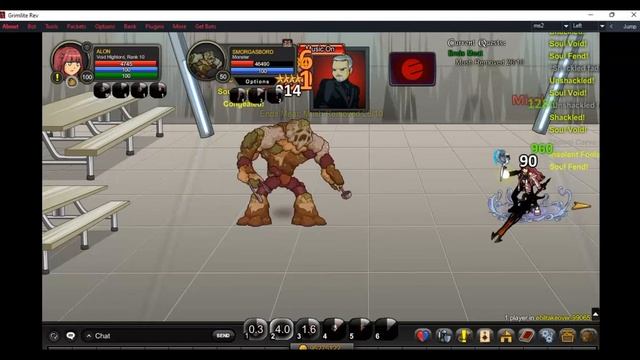Open the Bank menu
This screenshot has width=640, height=360.
(x=130, y=27)
